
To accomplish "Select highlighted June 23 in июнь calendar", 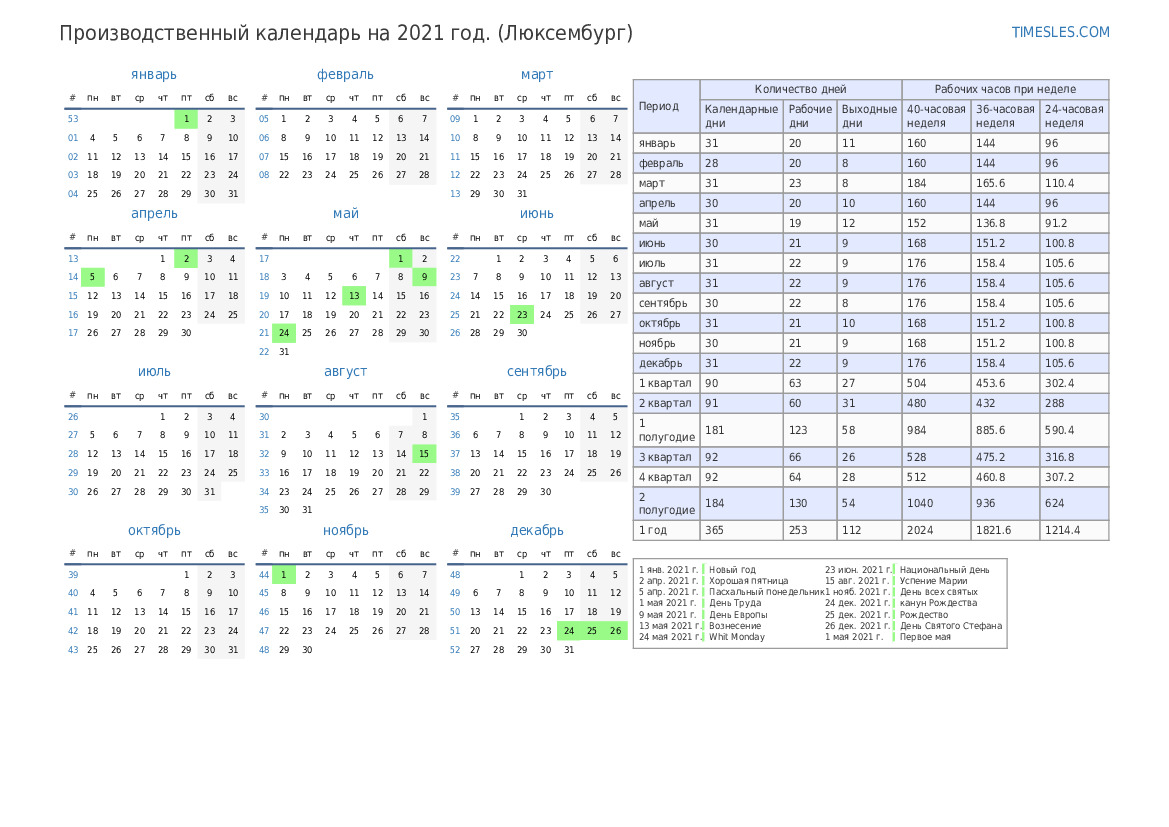I will coord(521,314).
